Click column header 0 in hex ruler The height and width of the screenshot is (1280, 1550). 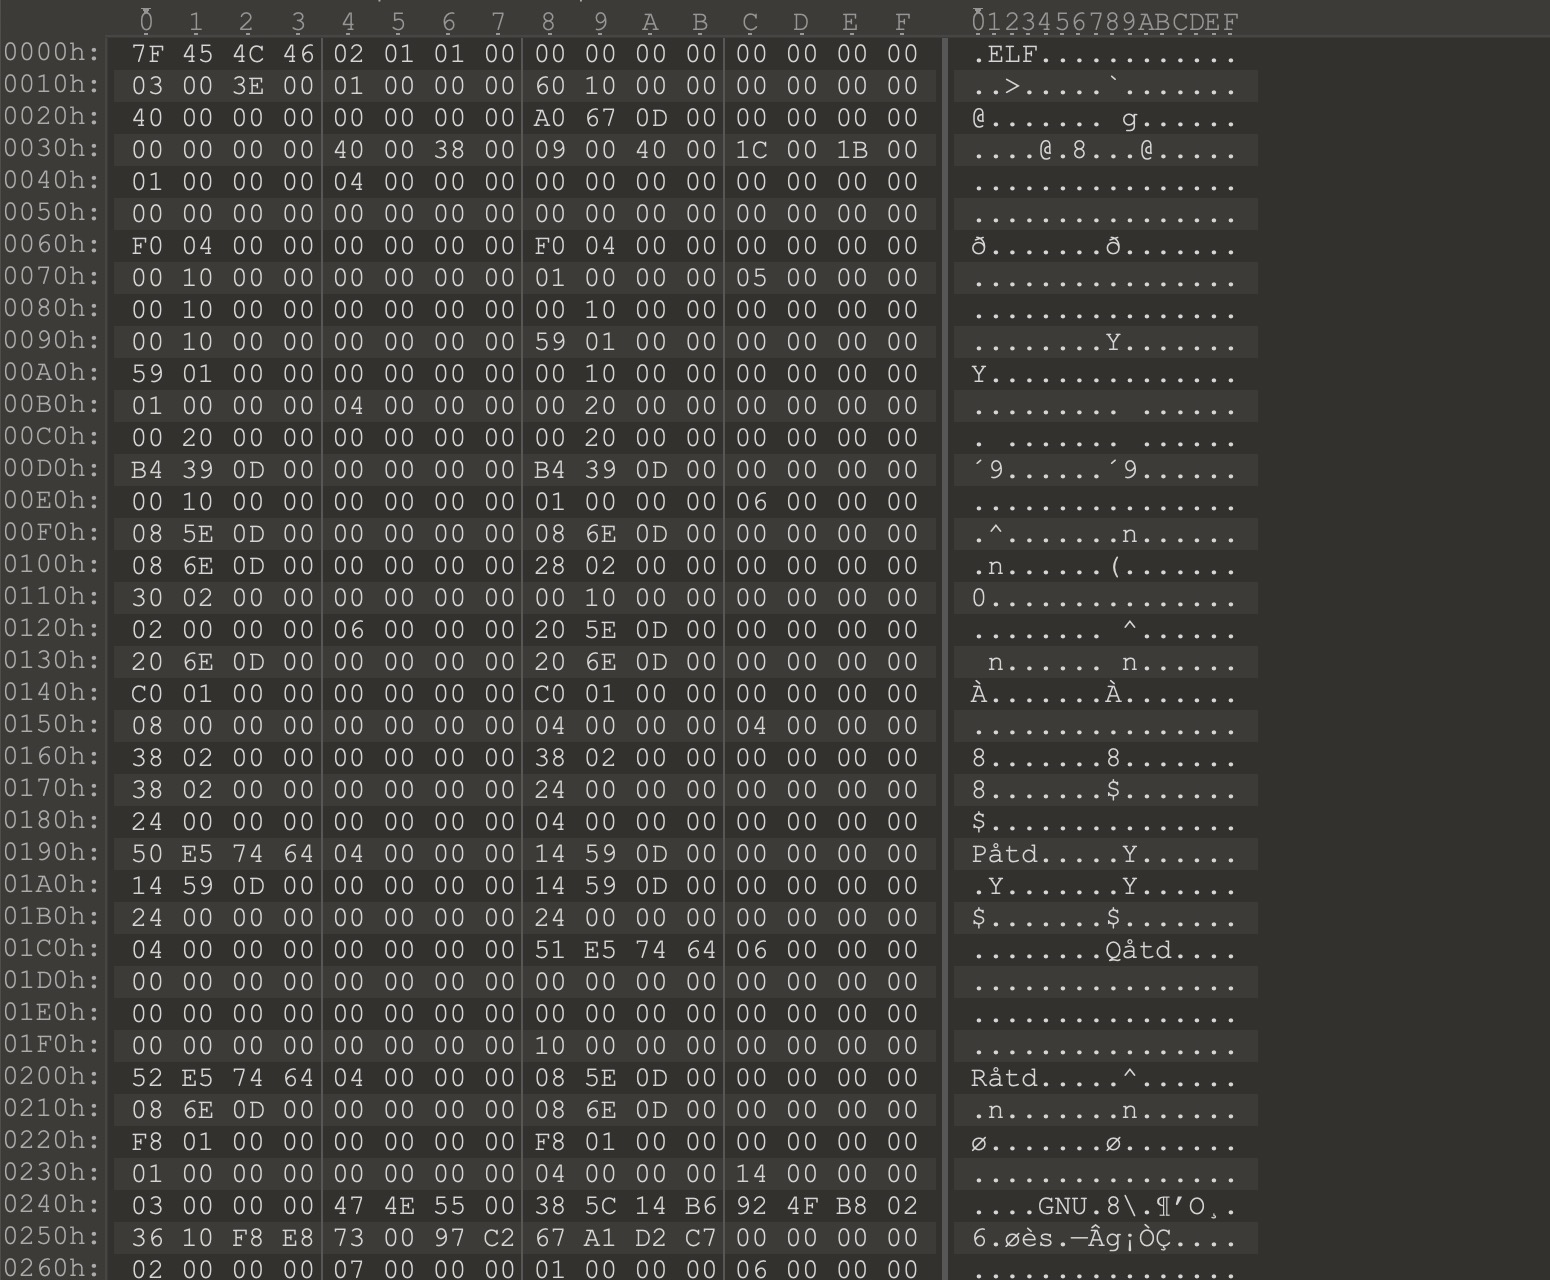coord(147,22)
